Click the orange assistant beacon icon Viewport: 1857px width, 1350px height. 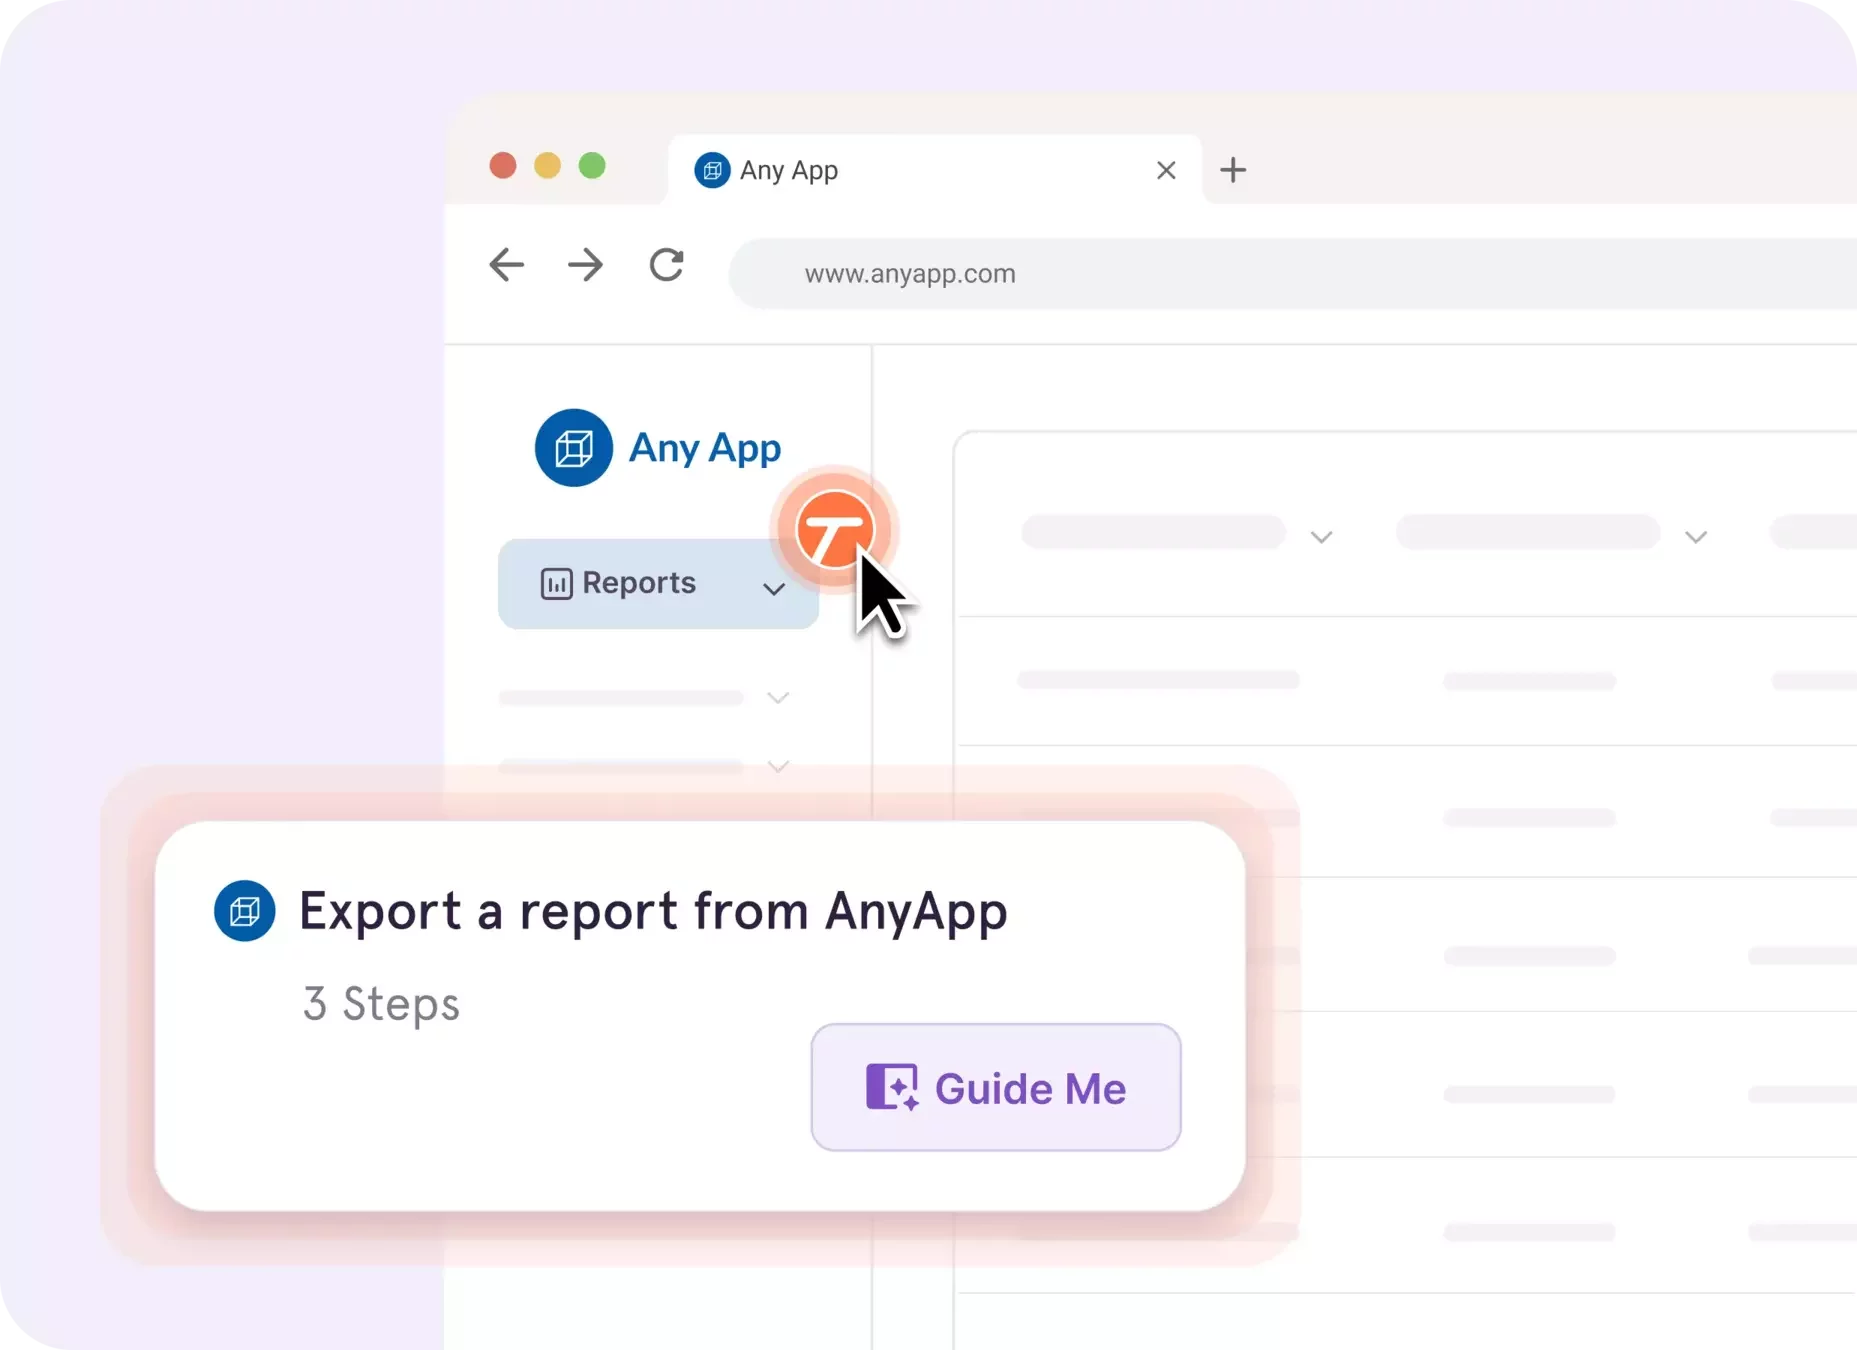tap(835, 530)
